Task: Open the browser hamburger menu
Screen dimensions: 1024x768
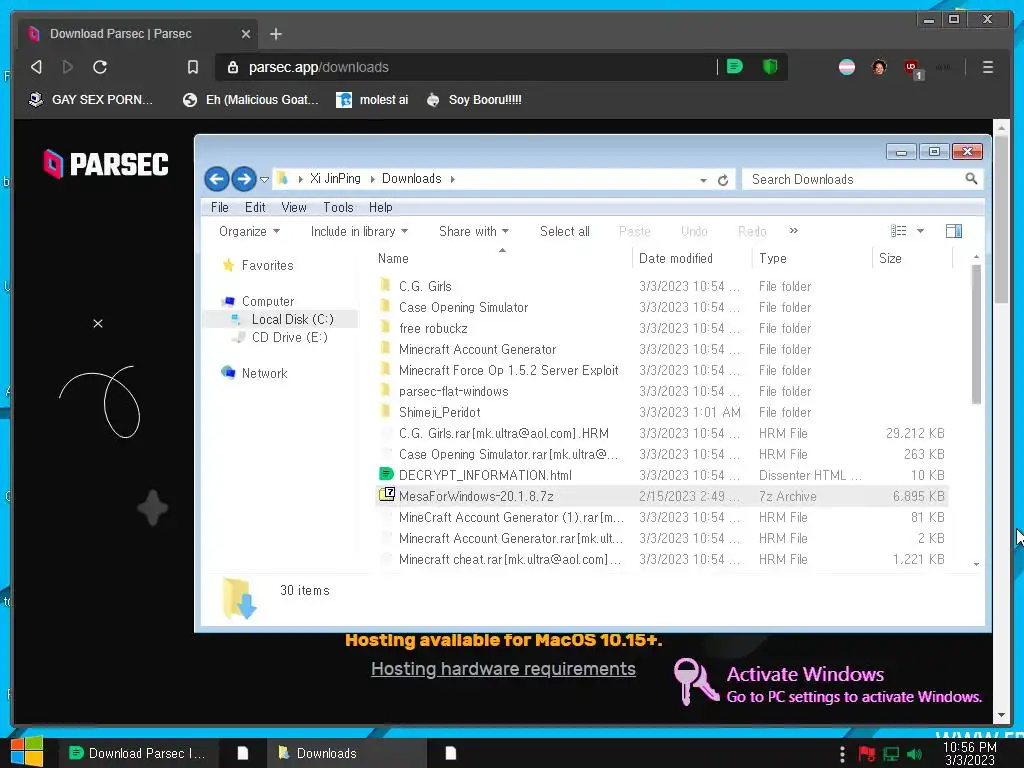Action: click(987, 67)
